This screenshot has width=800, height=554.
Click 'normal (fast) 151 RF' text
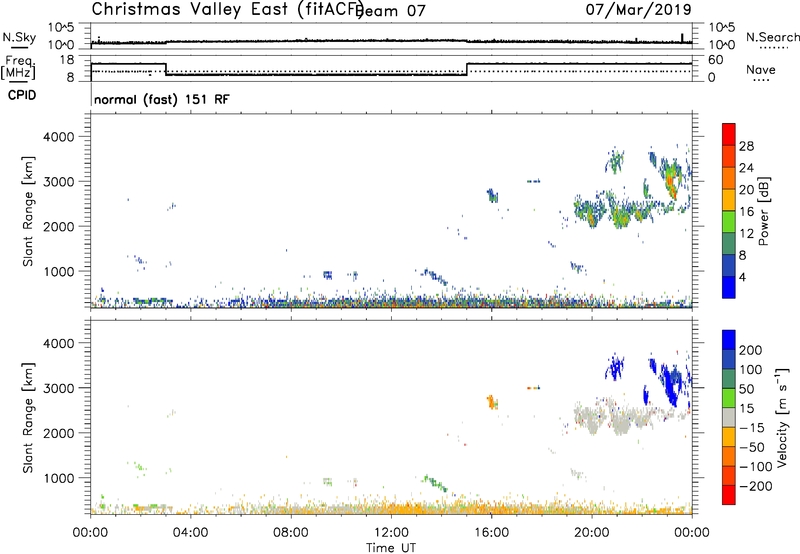[162, 99]
